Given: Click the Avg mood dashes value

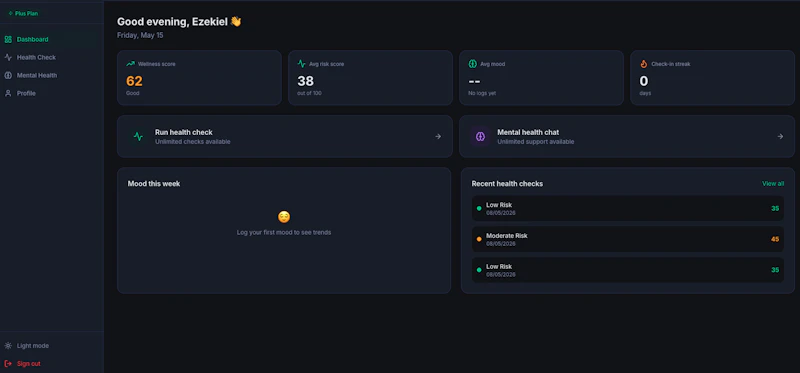Looking at the screenshot, I should pos(474,81).
